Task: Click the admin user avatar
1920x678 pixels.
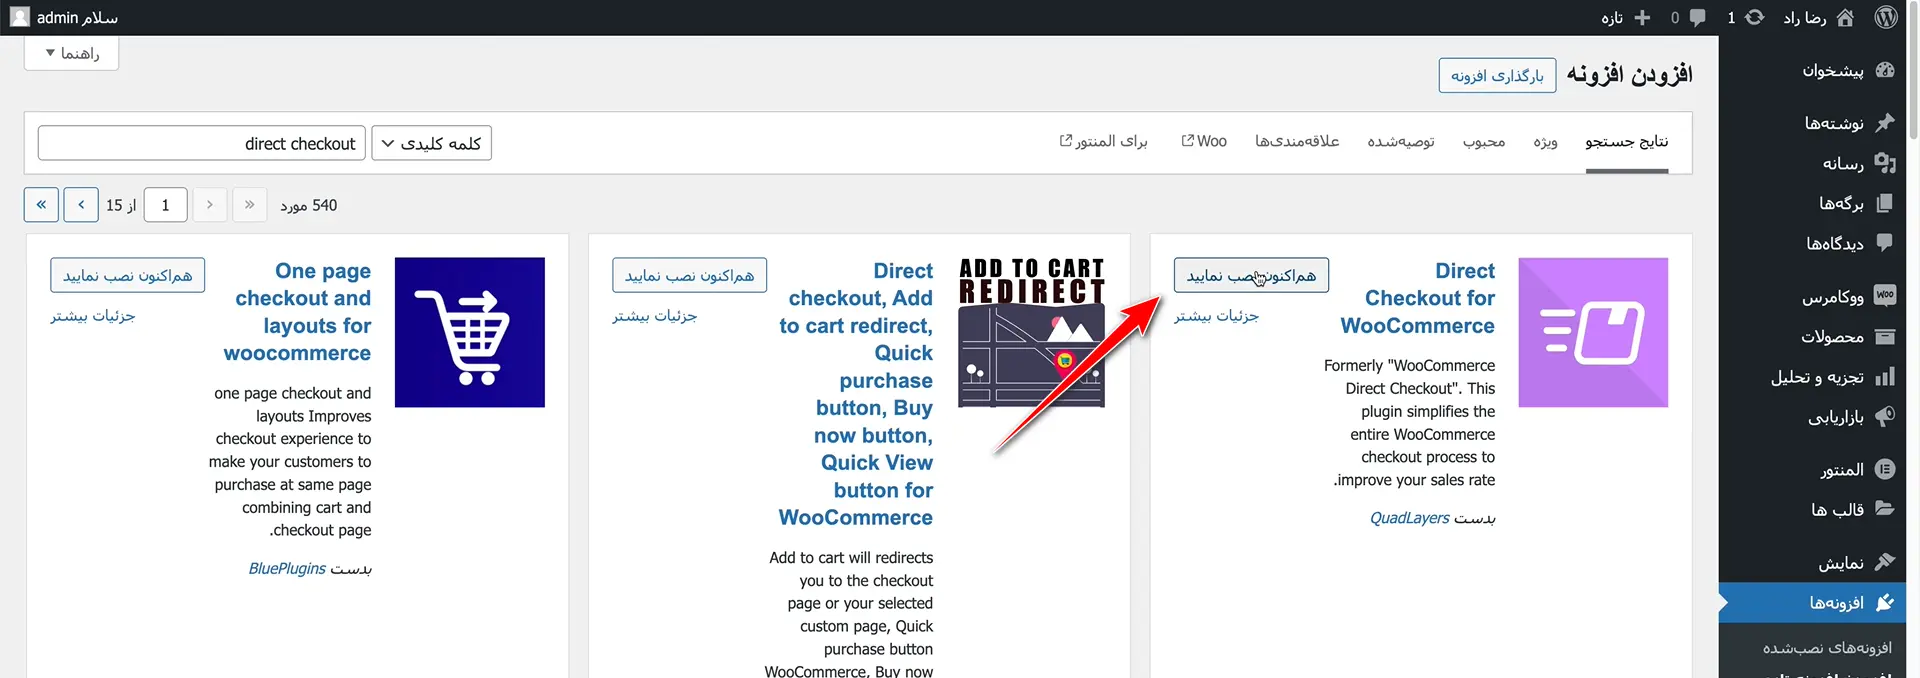Action: (x=19, y=17)
